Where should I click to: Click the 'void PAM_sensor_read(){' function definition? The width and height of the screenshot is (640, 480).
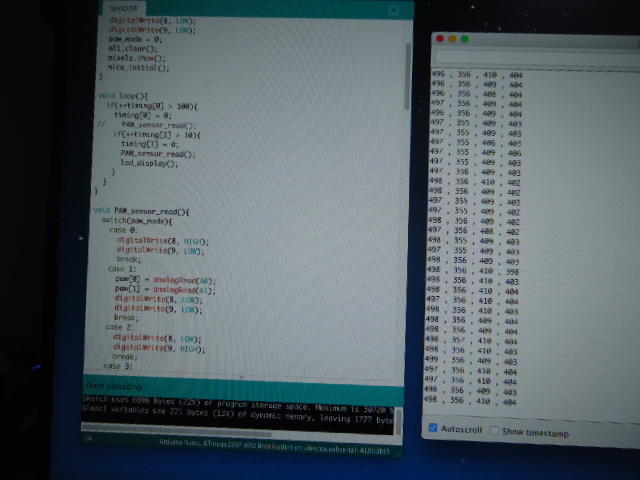pyautogui.click(x=141, y=211)
